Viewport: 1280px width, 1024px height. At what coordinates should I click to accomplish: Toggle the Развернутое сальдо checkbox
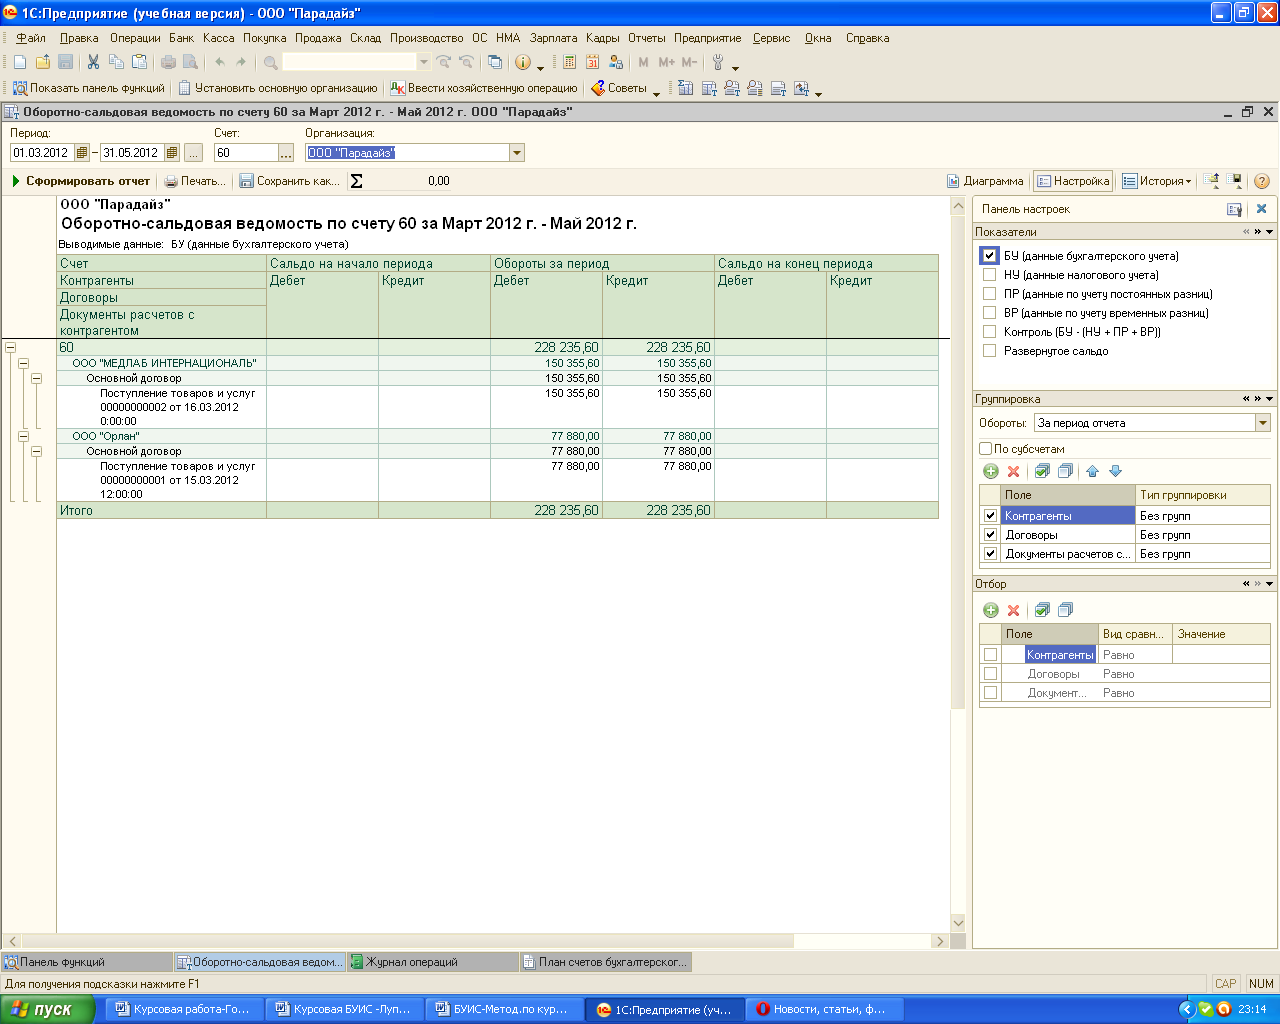coord(989,351)
